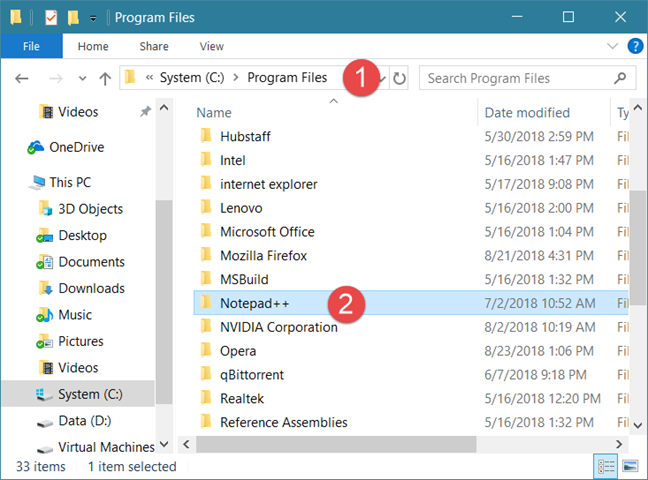Click the New Folder icon in title bar

(x=73, y=17)
